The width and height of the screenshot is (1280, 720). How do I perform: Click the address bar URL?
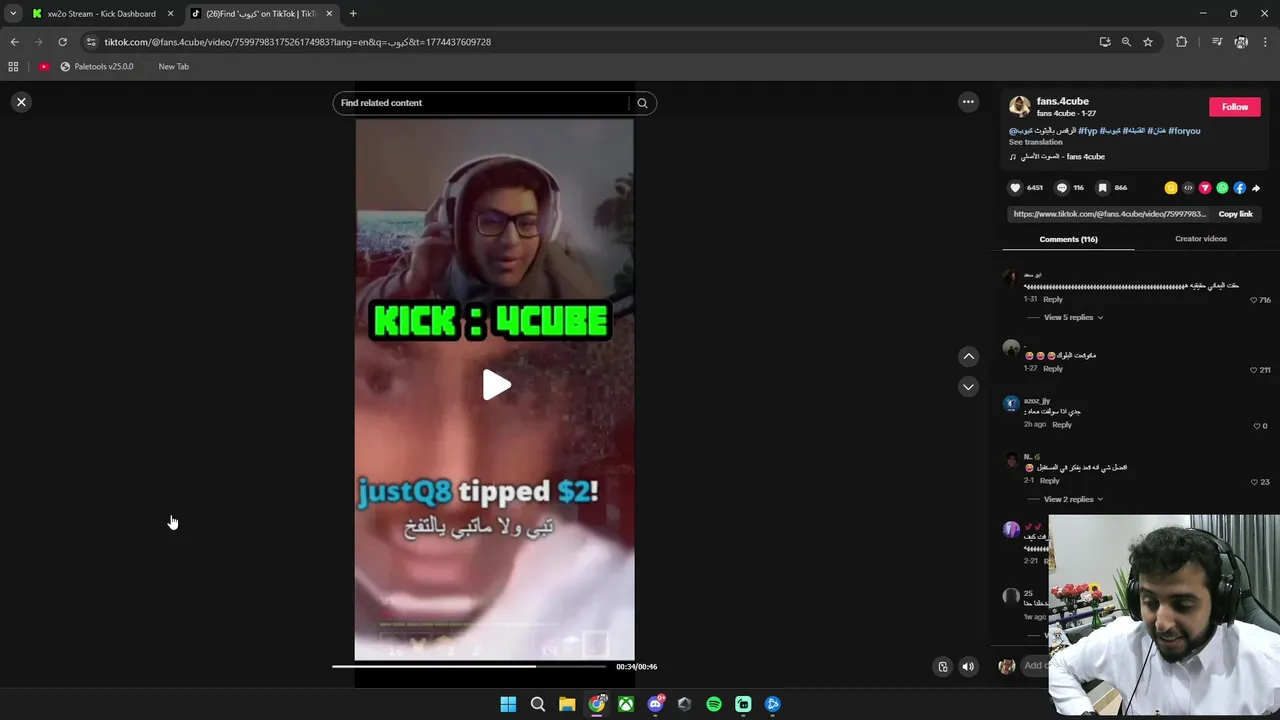298,42
